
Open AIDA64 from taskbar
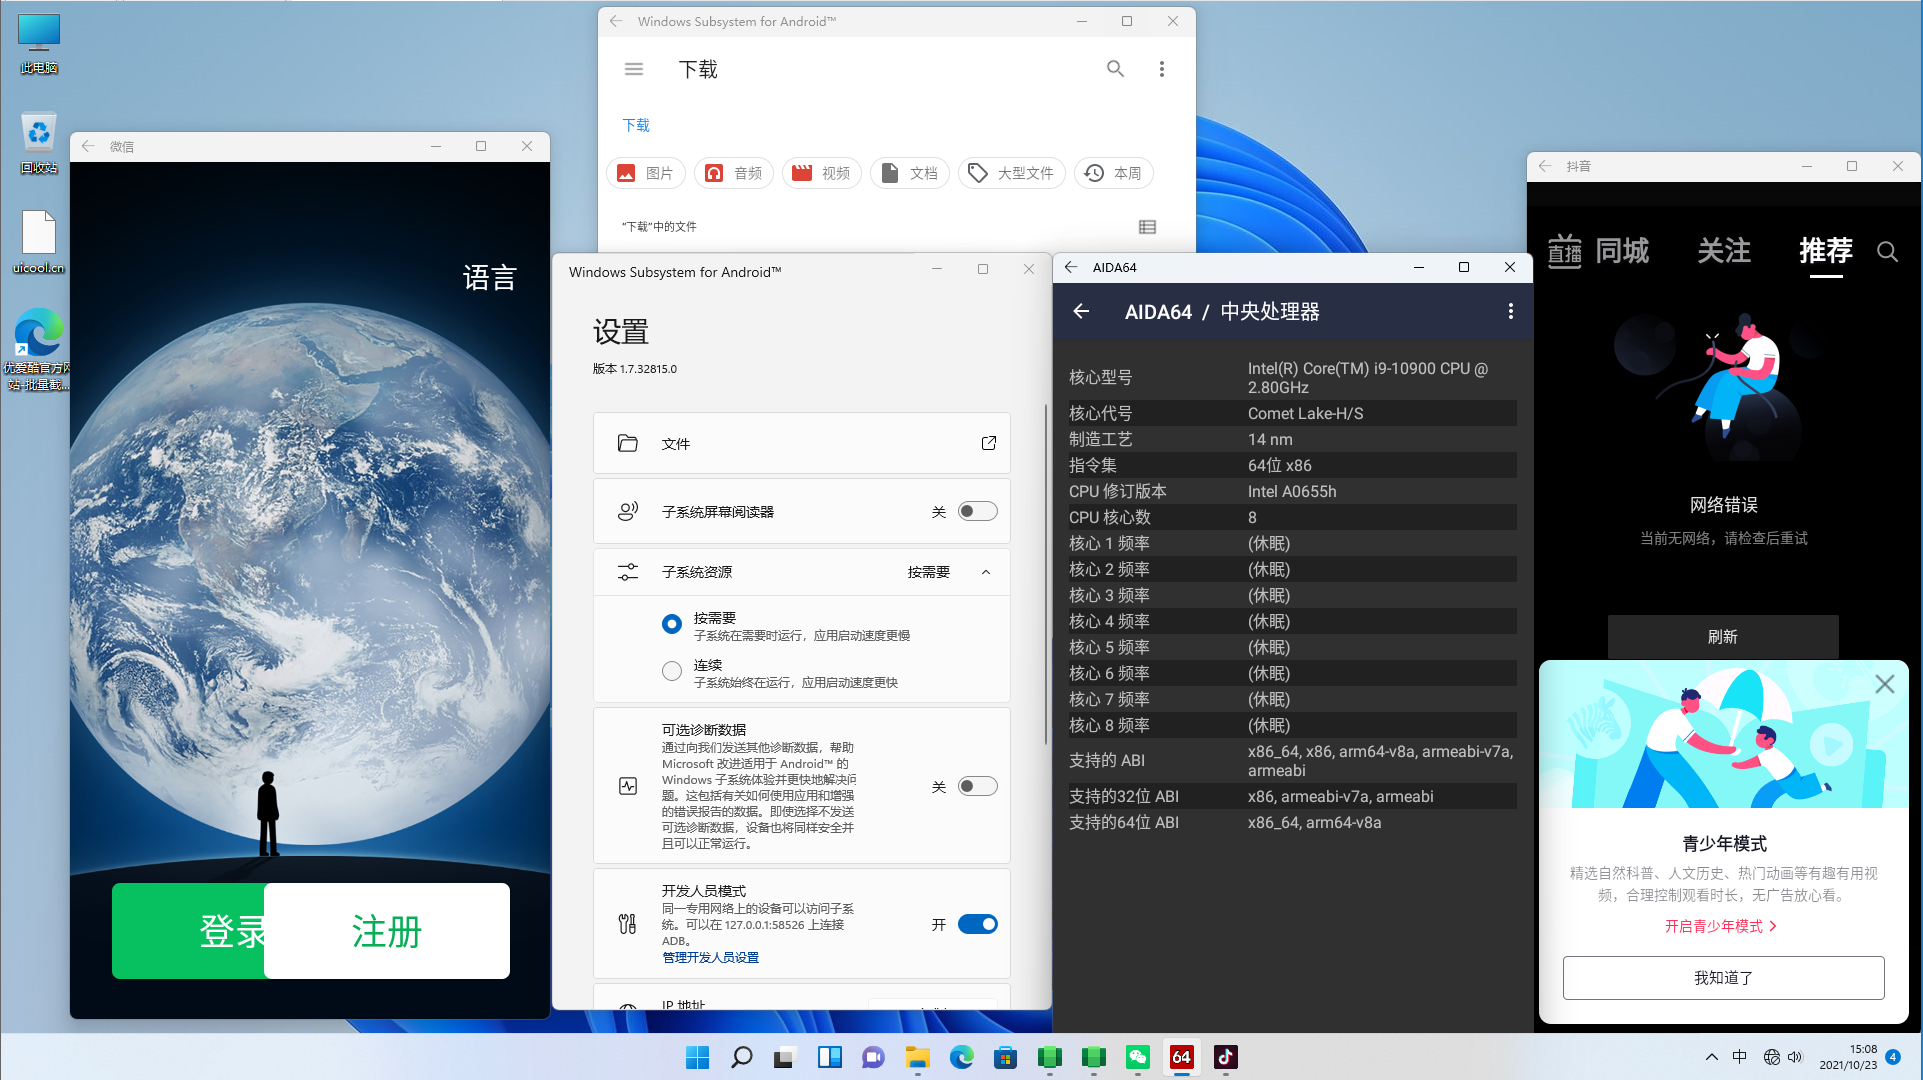pos(1181,1057)
